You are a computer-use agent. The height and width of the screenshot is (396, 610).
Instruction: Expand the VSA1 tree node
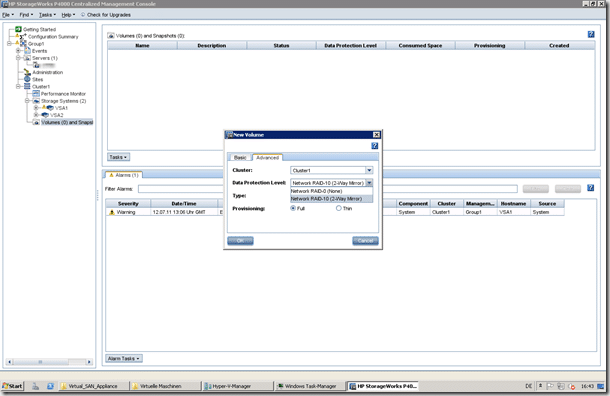(x=36, y=108)
